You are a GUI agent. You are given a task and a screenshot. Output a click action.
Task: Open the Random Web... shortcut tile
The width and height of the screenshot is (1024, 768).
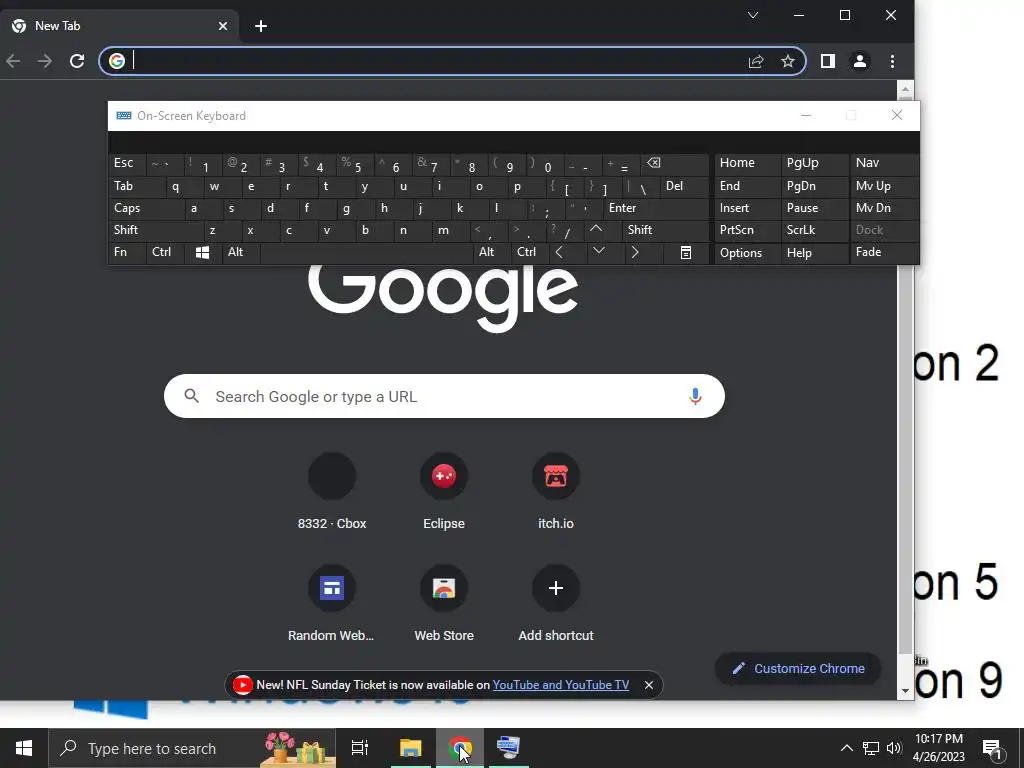click(332, 603)
